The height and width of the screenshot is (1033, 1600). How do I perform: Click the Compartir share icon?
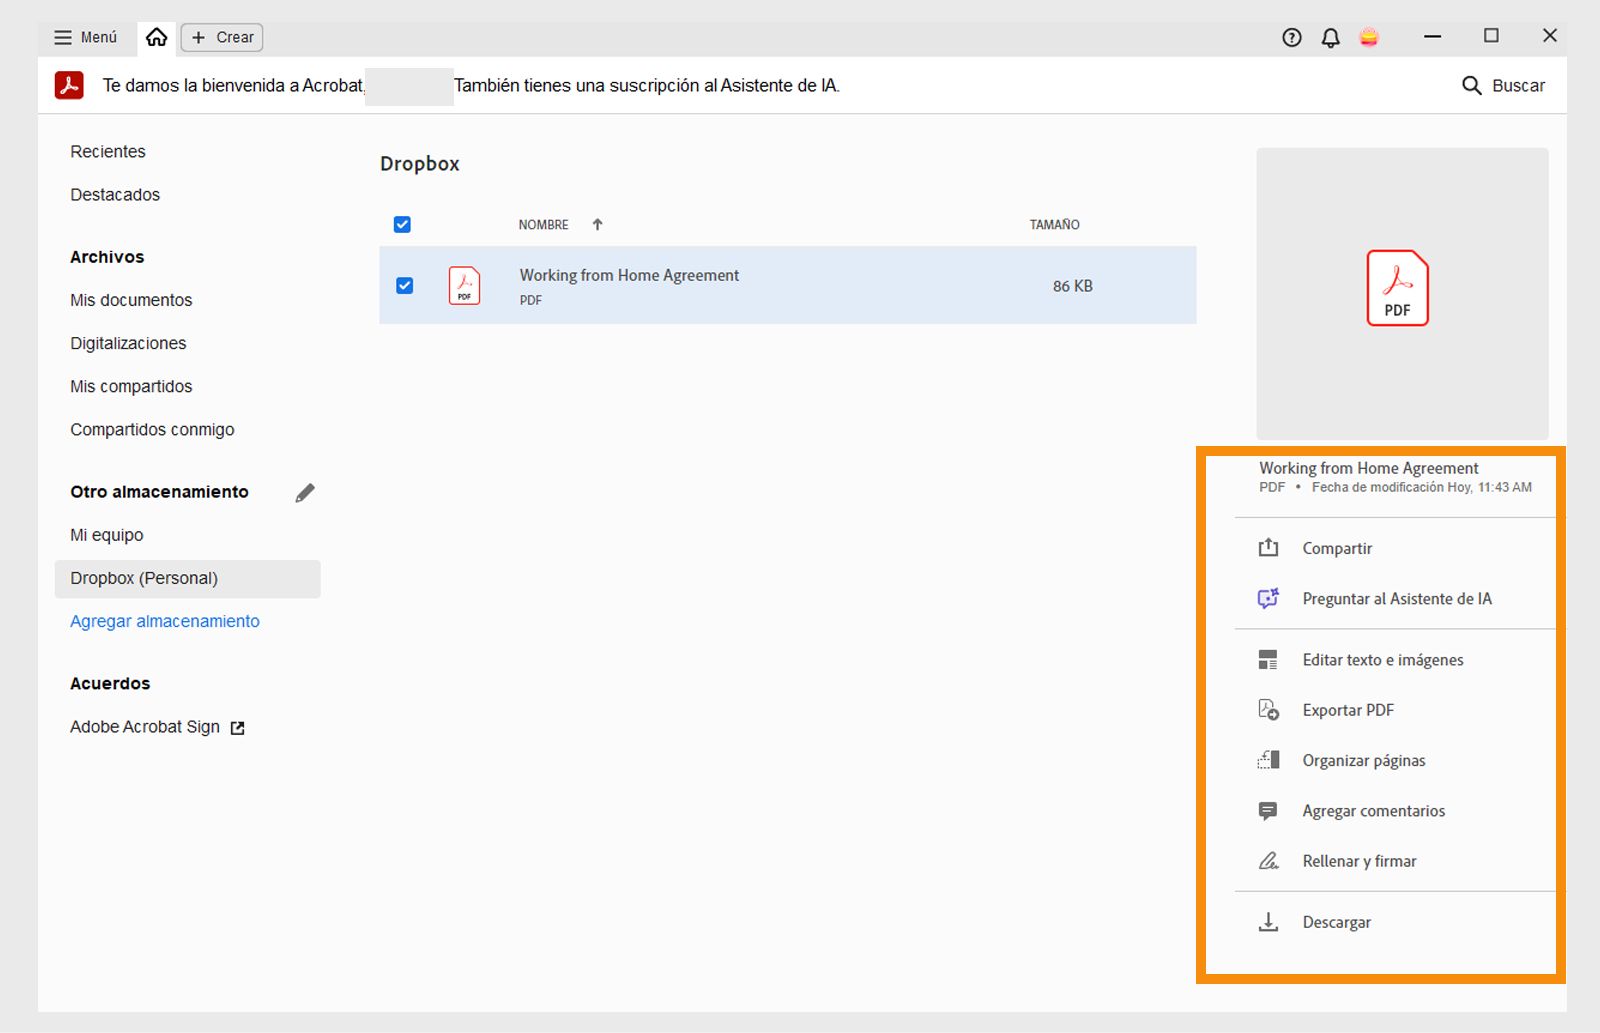(1267, 547)
